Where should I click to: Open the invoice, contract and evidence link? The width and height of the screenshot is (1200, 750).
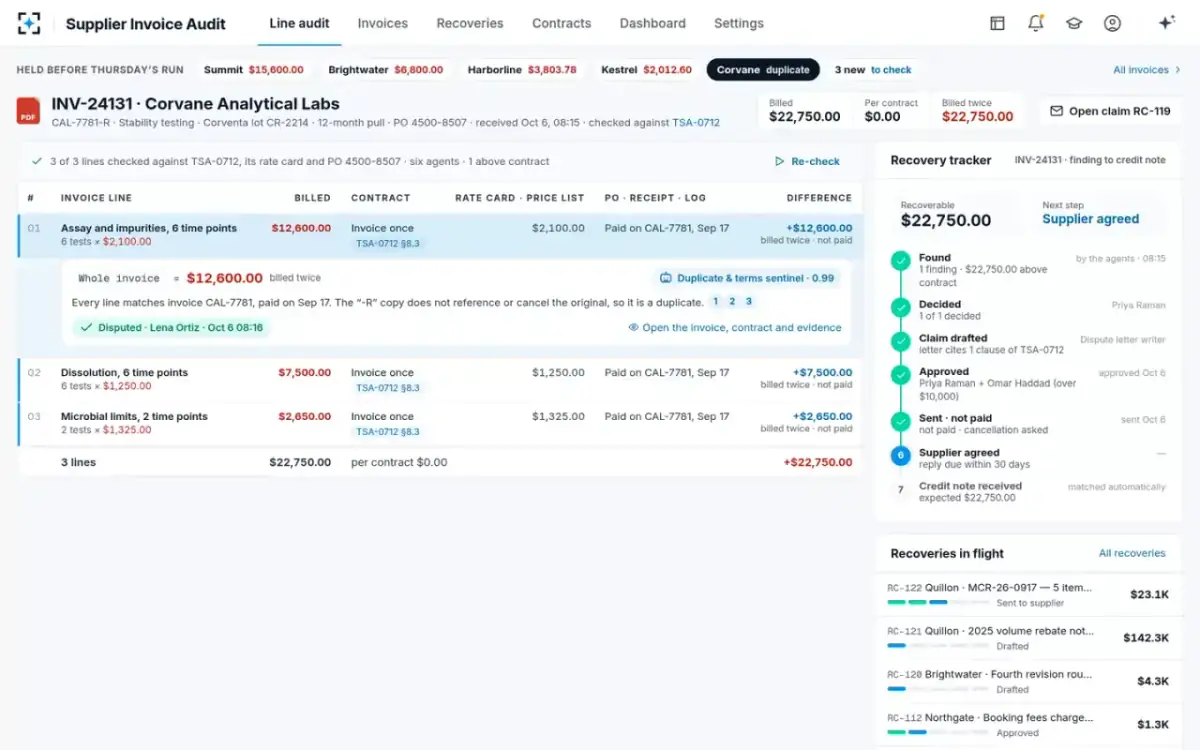click(735, 327)
